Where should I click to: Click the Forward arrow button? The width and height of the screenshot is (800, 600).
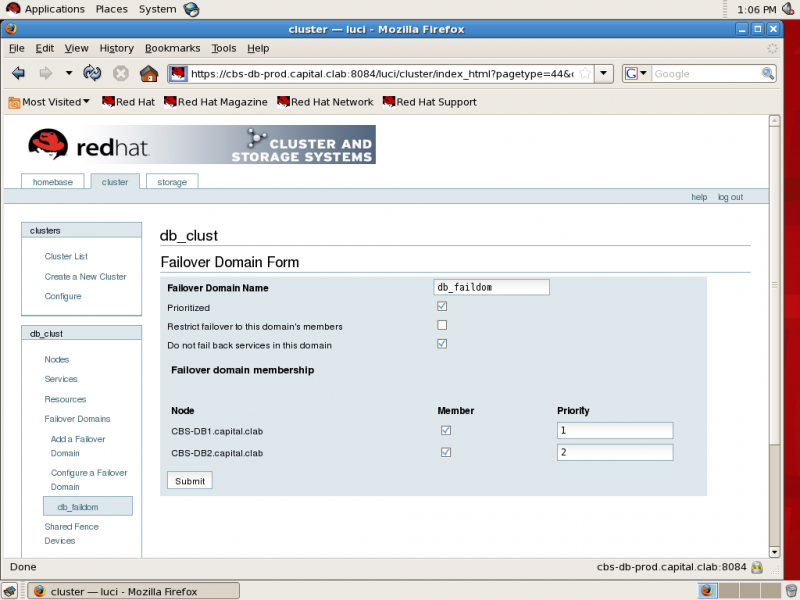click(45, 73)
